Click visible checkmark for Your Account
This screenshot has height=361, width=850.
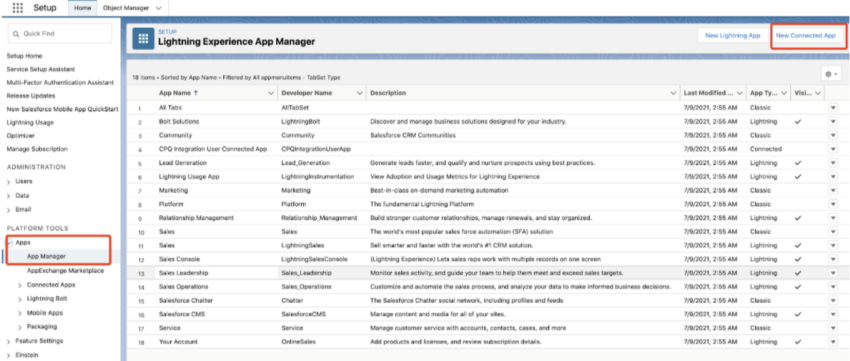coord(798,341)
